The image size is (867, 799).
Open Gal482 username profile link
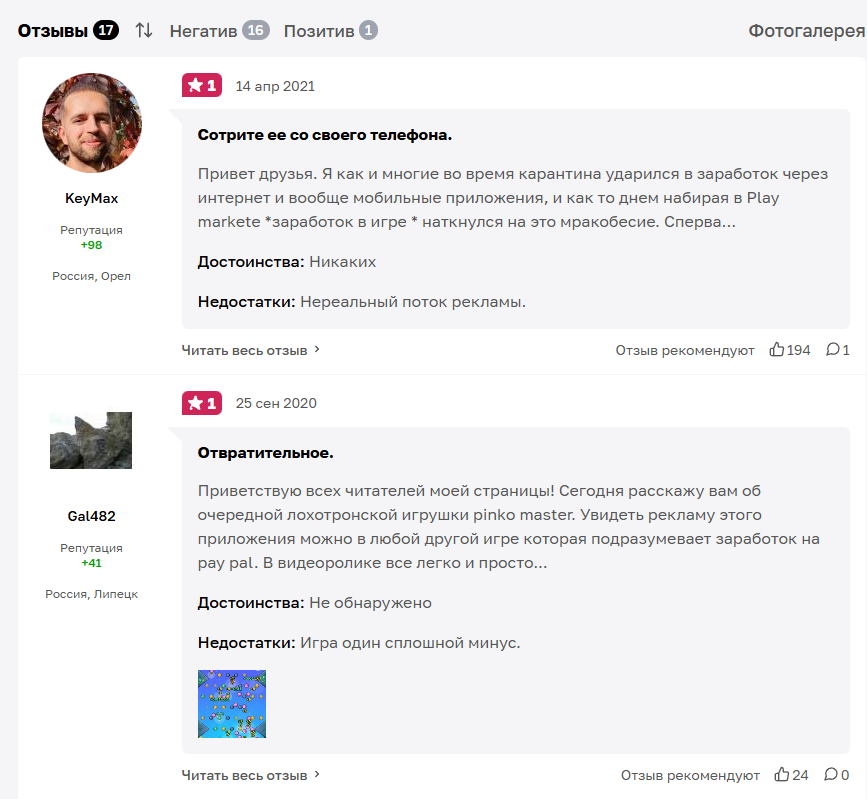tap(92, 516)
